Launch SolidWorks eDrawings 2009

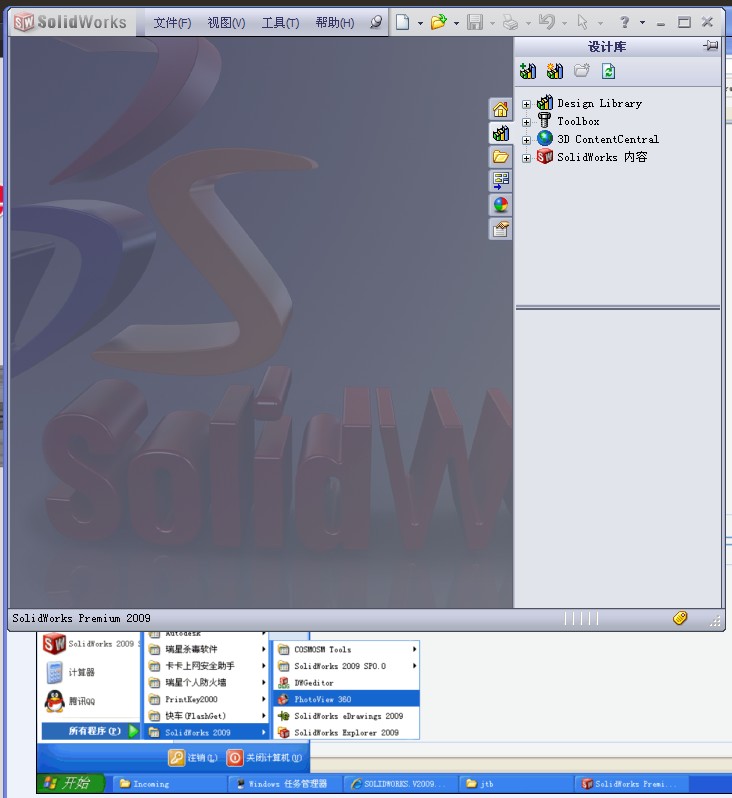click(347, 716)
